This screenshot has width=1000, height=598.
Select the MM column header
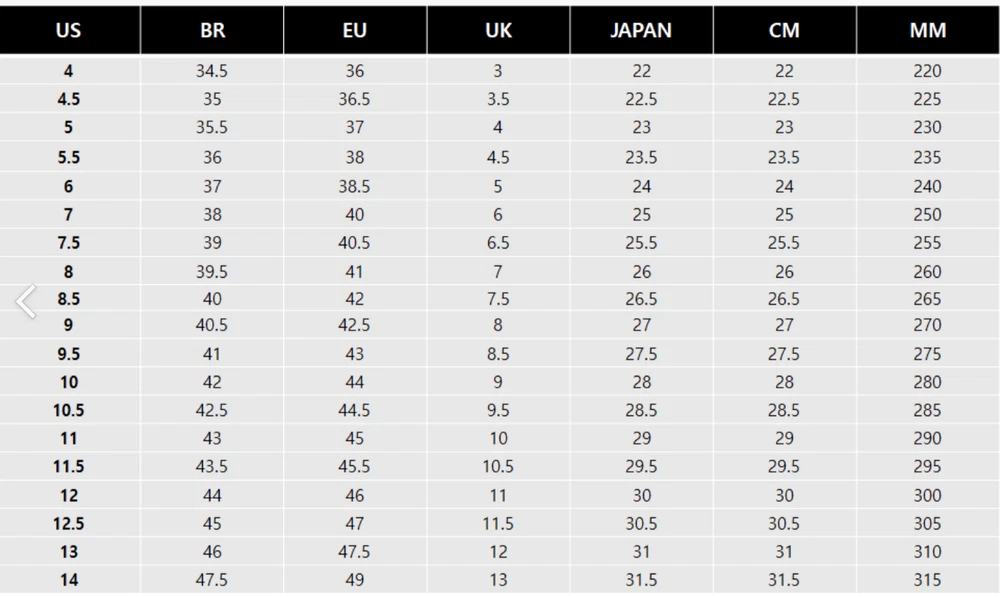tap(928, 30)
